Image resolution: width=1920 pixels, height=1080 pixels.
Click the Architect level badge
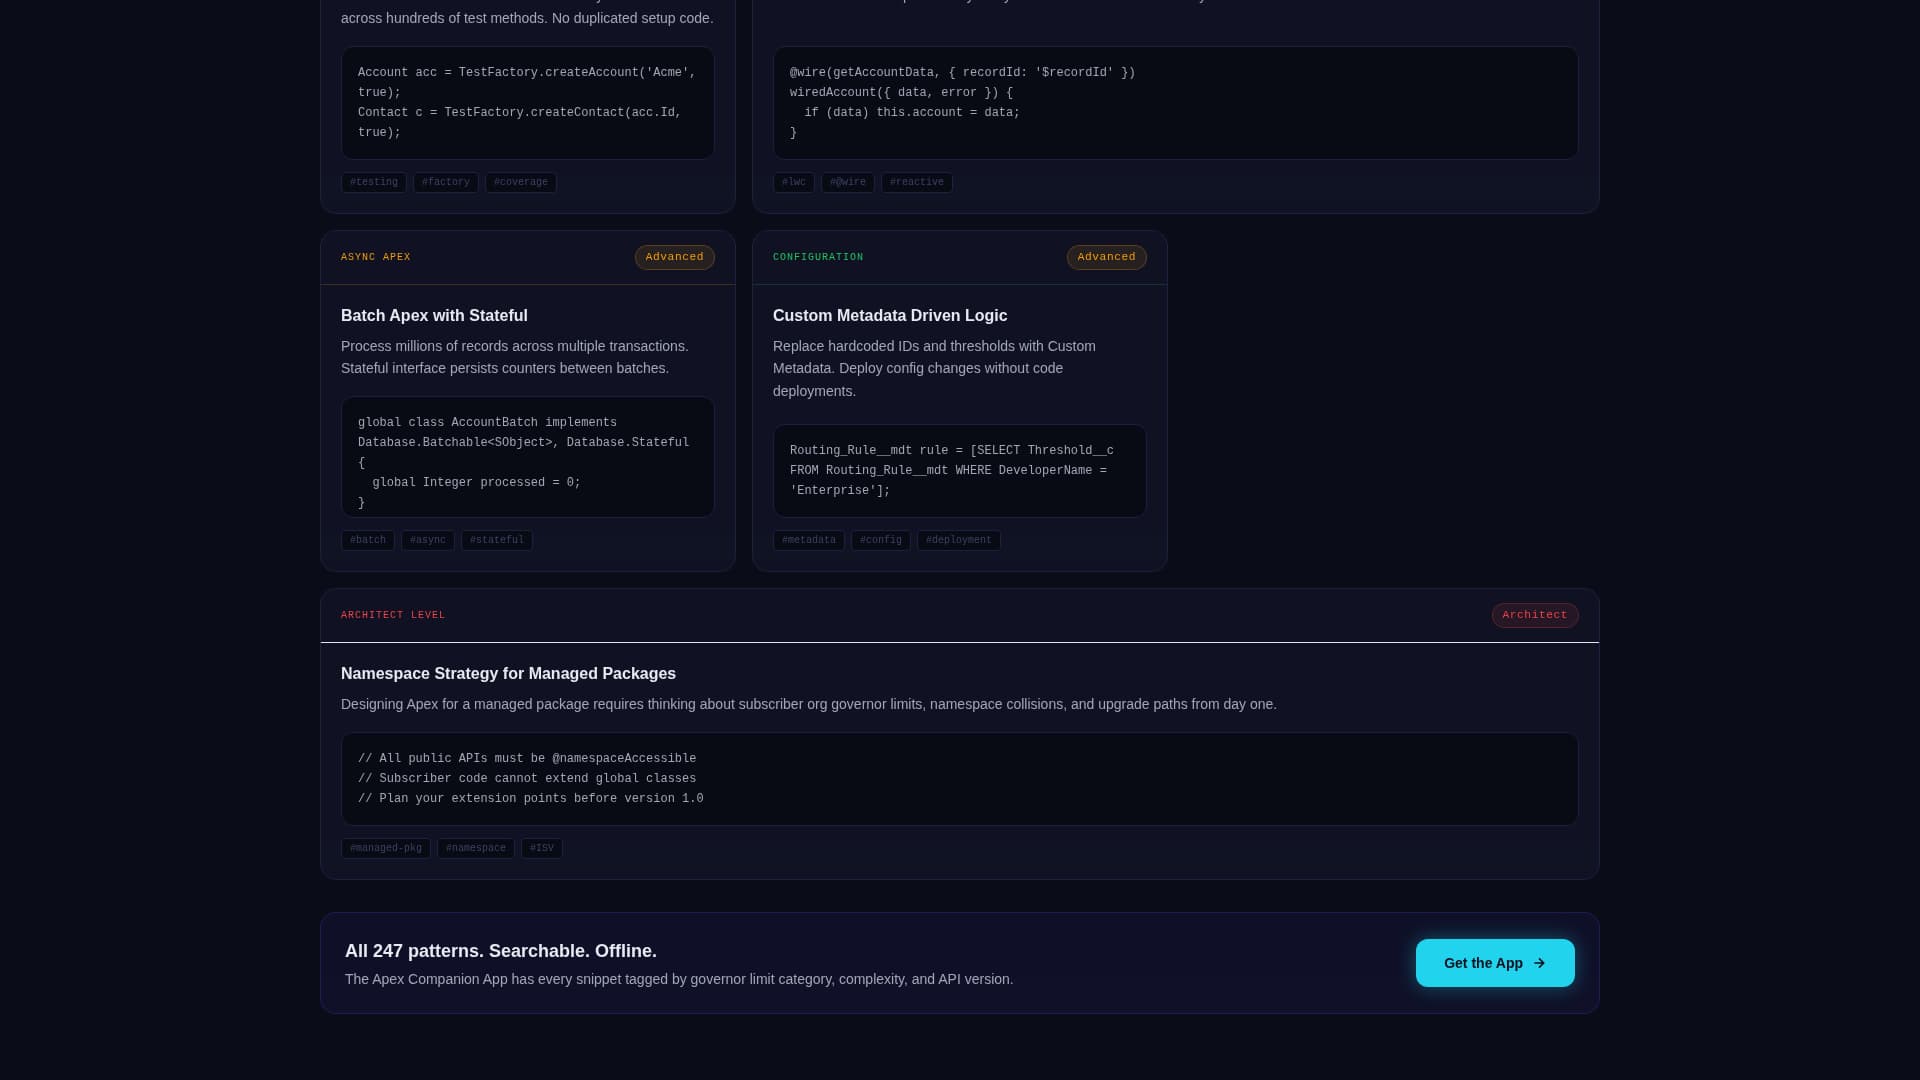(1535, 615)
